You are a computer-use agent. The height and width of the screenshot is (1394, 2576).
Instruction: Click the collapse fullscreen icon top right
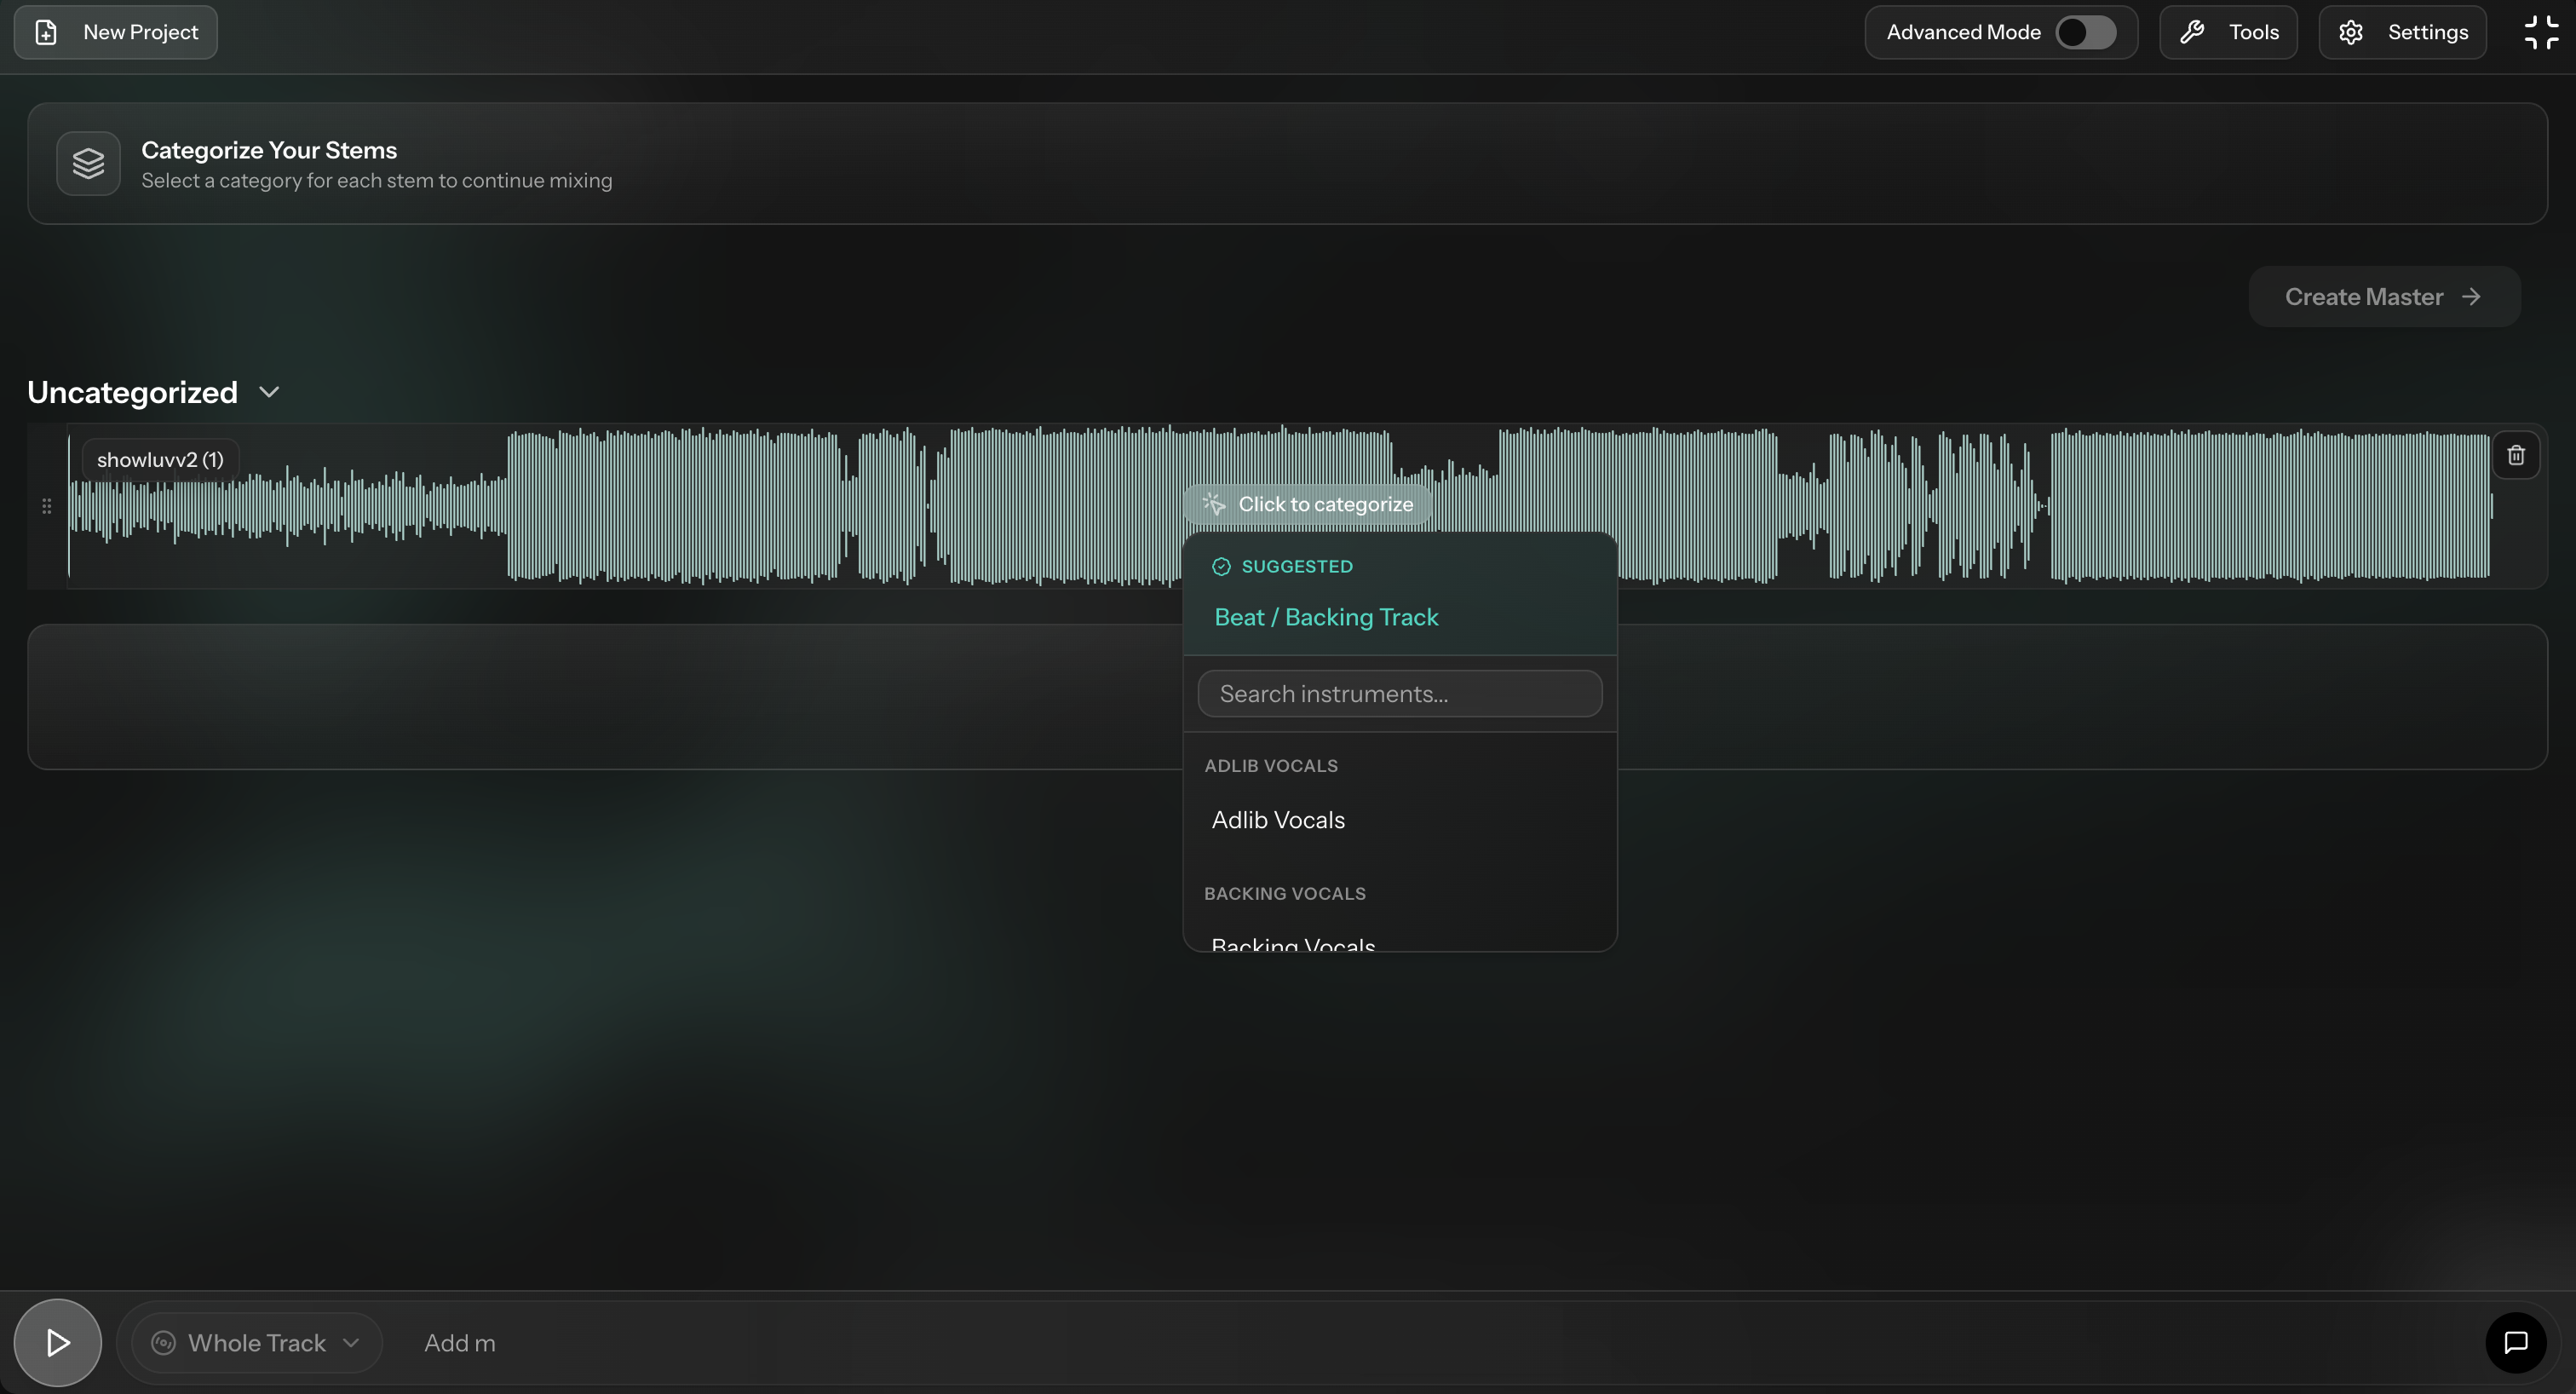2540,31
